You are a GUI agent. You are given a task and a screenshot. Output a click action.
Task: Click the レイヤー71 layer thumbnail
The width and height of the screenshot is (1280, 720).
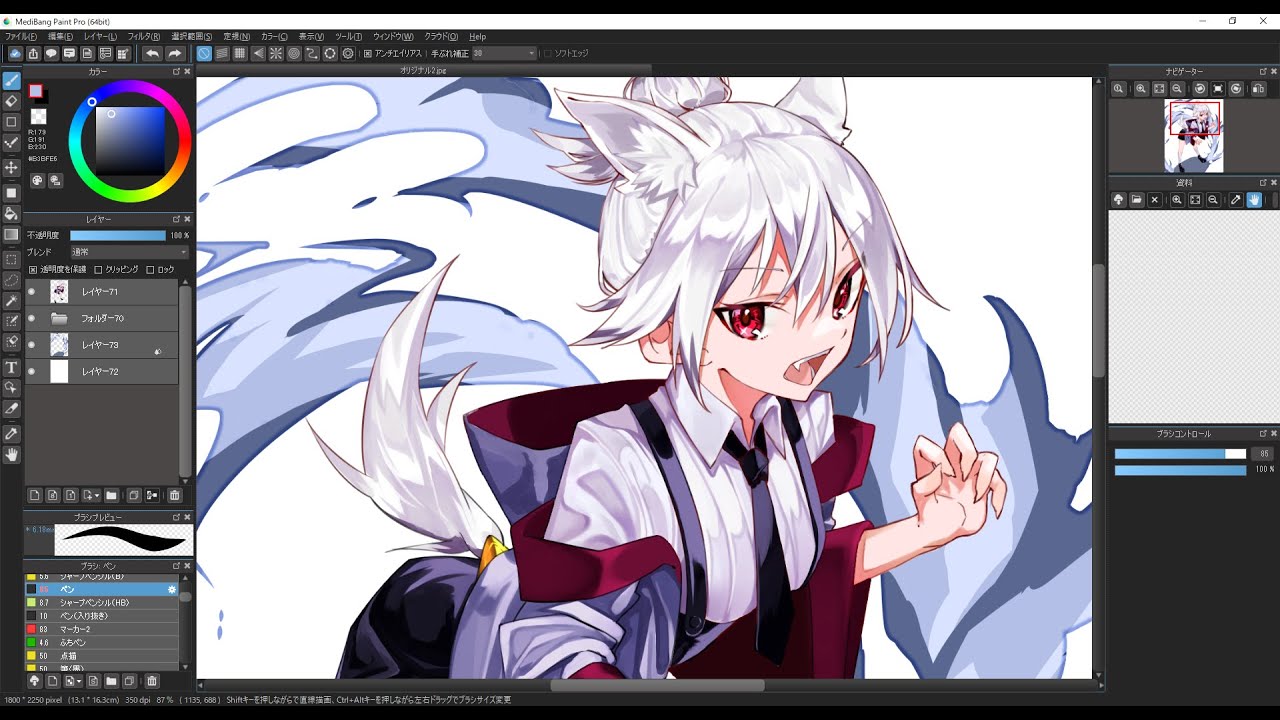[x=59, y=292]
